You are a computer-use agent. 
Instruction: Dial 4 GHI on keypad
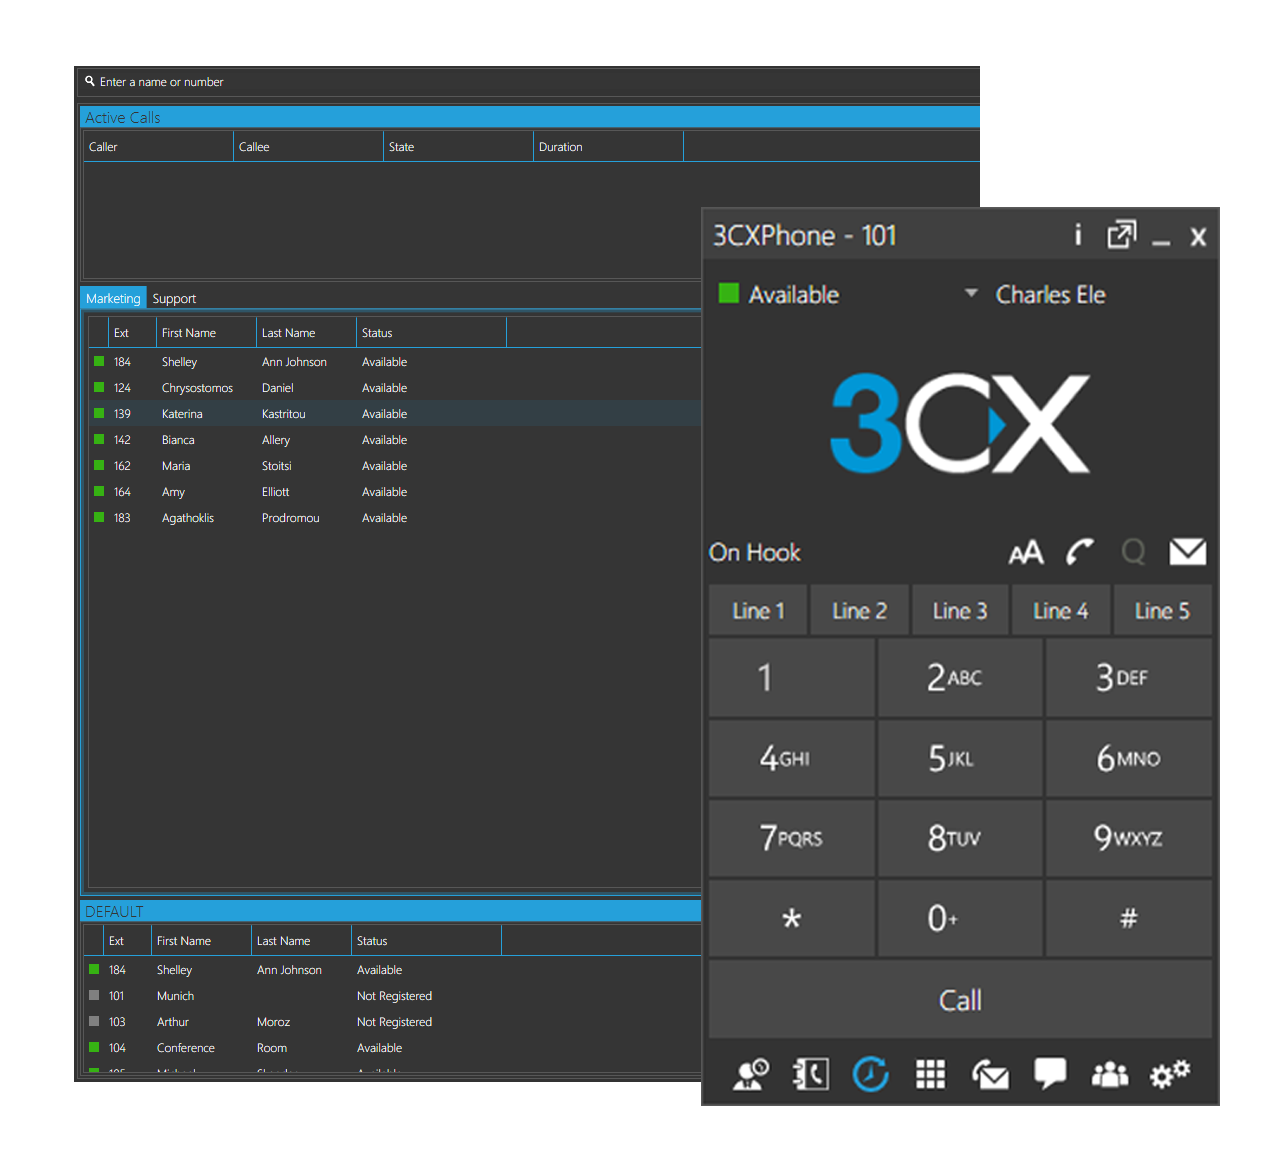(x=792, y=758)
